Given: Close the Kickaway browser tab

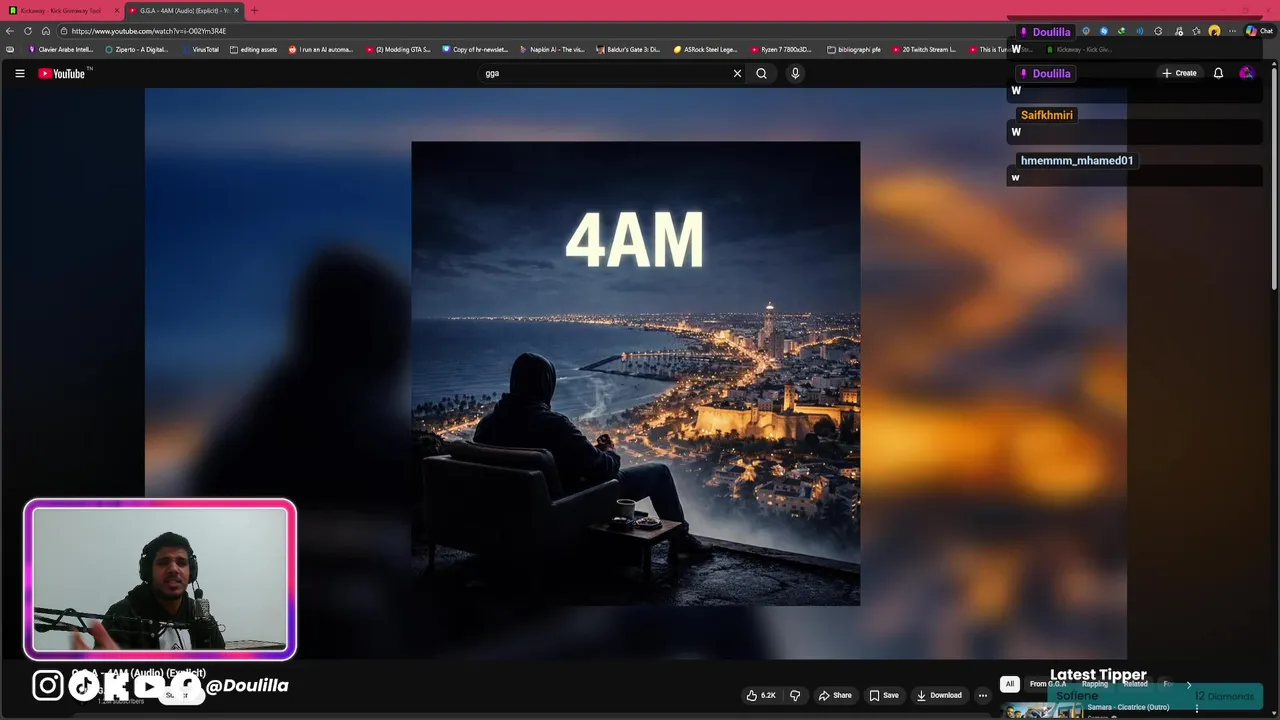Looking at the screenshot, I should pos(116,10).
